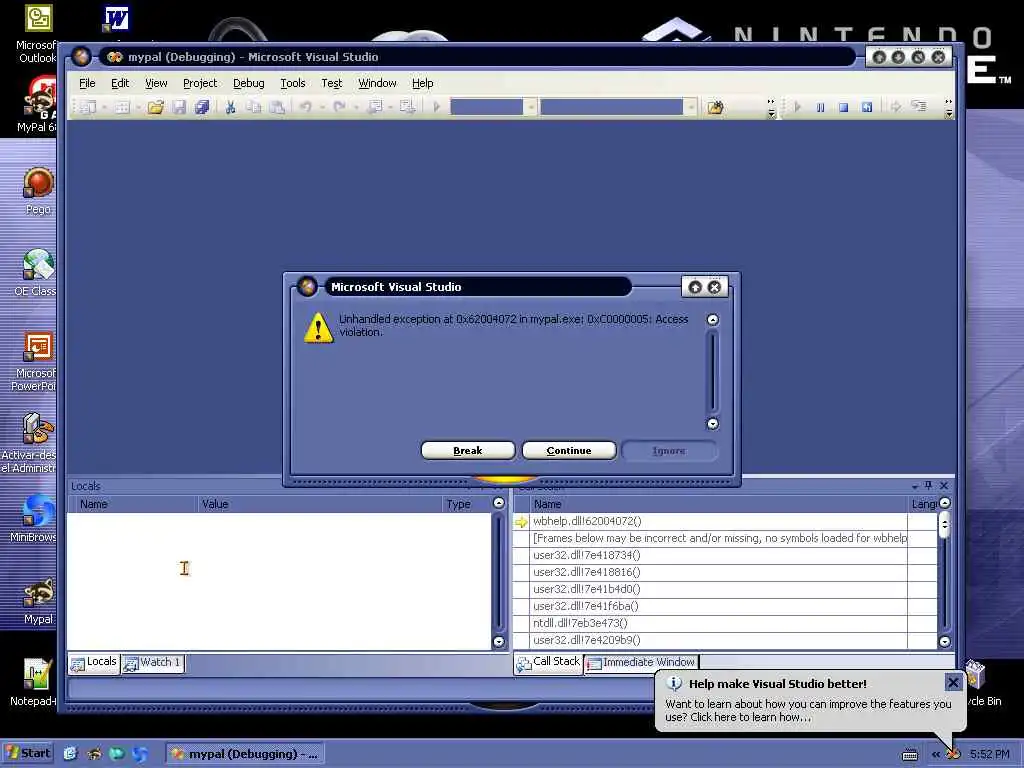Open the Window menu
Image resolution: width=1024 pixels, height=768 pixels.
coord(377,83)
